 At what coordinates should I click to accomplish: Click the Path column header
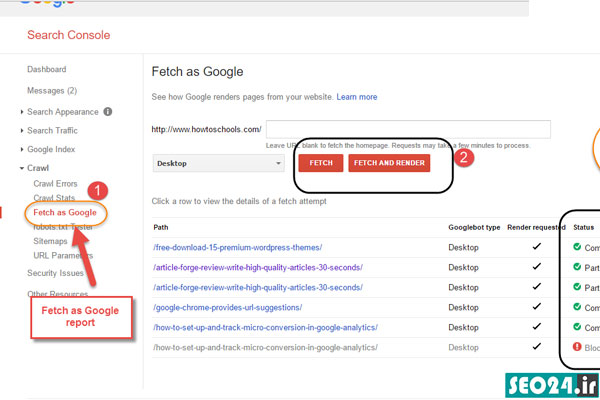click(x=161, y=227)
